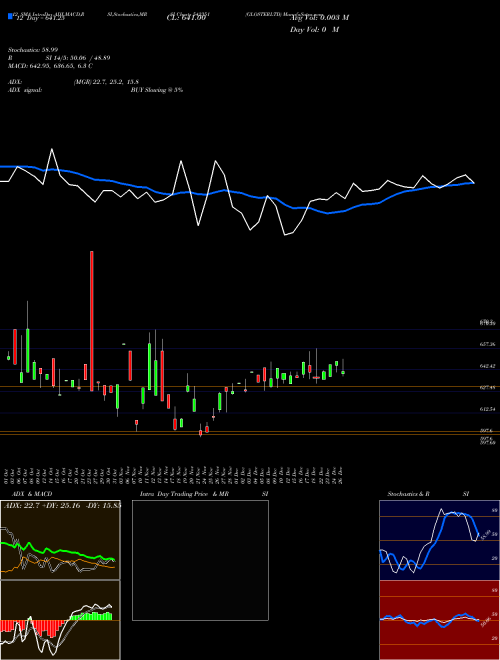Image resolution: width=500 pixels, height=660 pixels.
Task: Click the 657.36 price axis label
Action: pyautogui.click(x=487, y=344)
